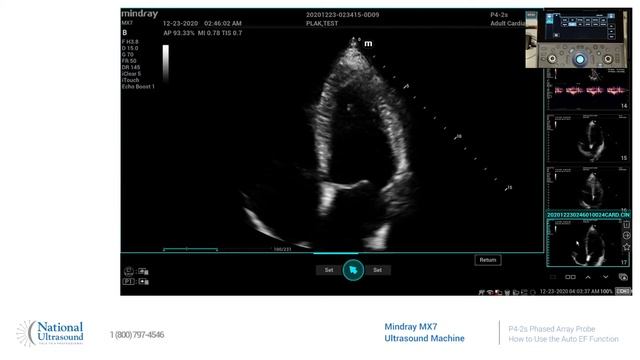Click the selected clip file name label

tap(588, 215)
